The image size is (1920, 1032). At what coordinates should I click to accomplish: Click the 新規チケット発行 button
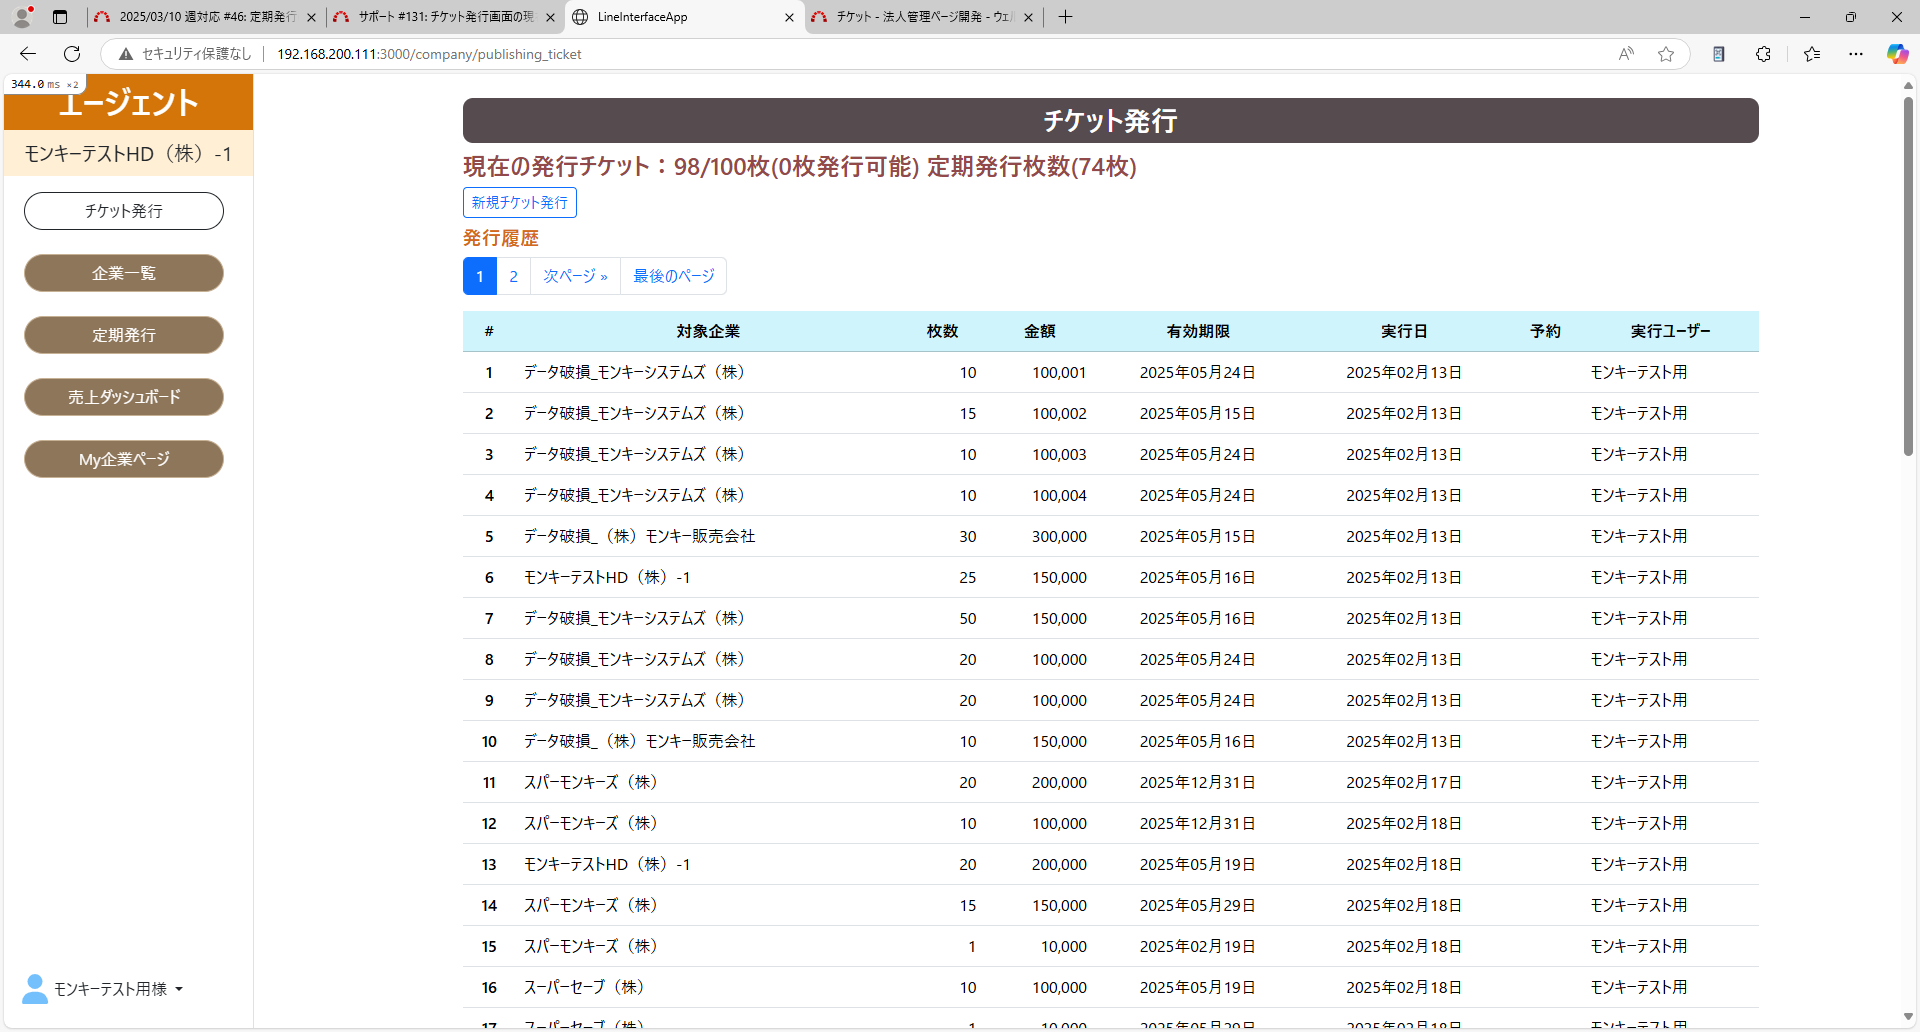(519, 202)
